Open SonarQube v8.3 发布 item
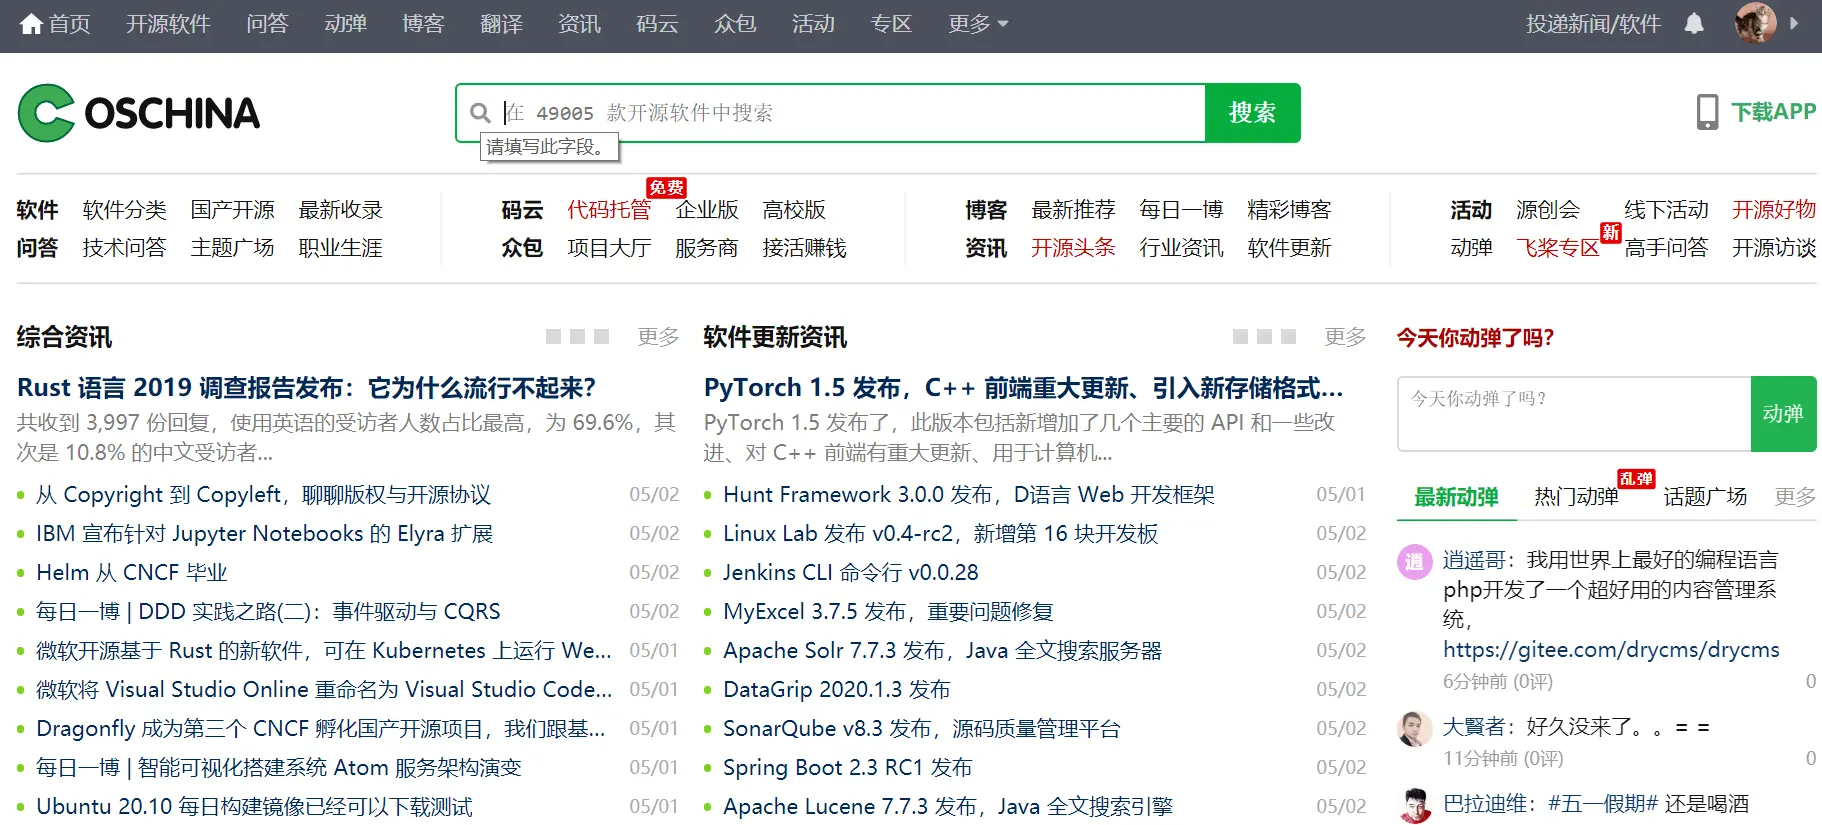Viewport: 1822px width, 825px height. click(x=922, y=729)
